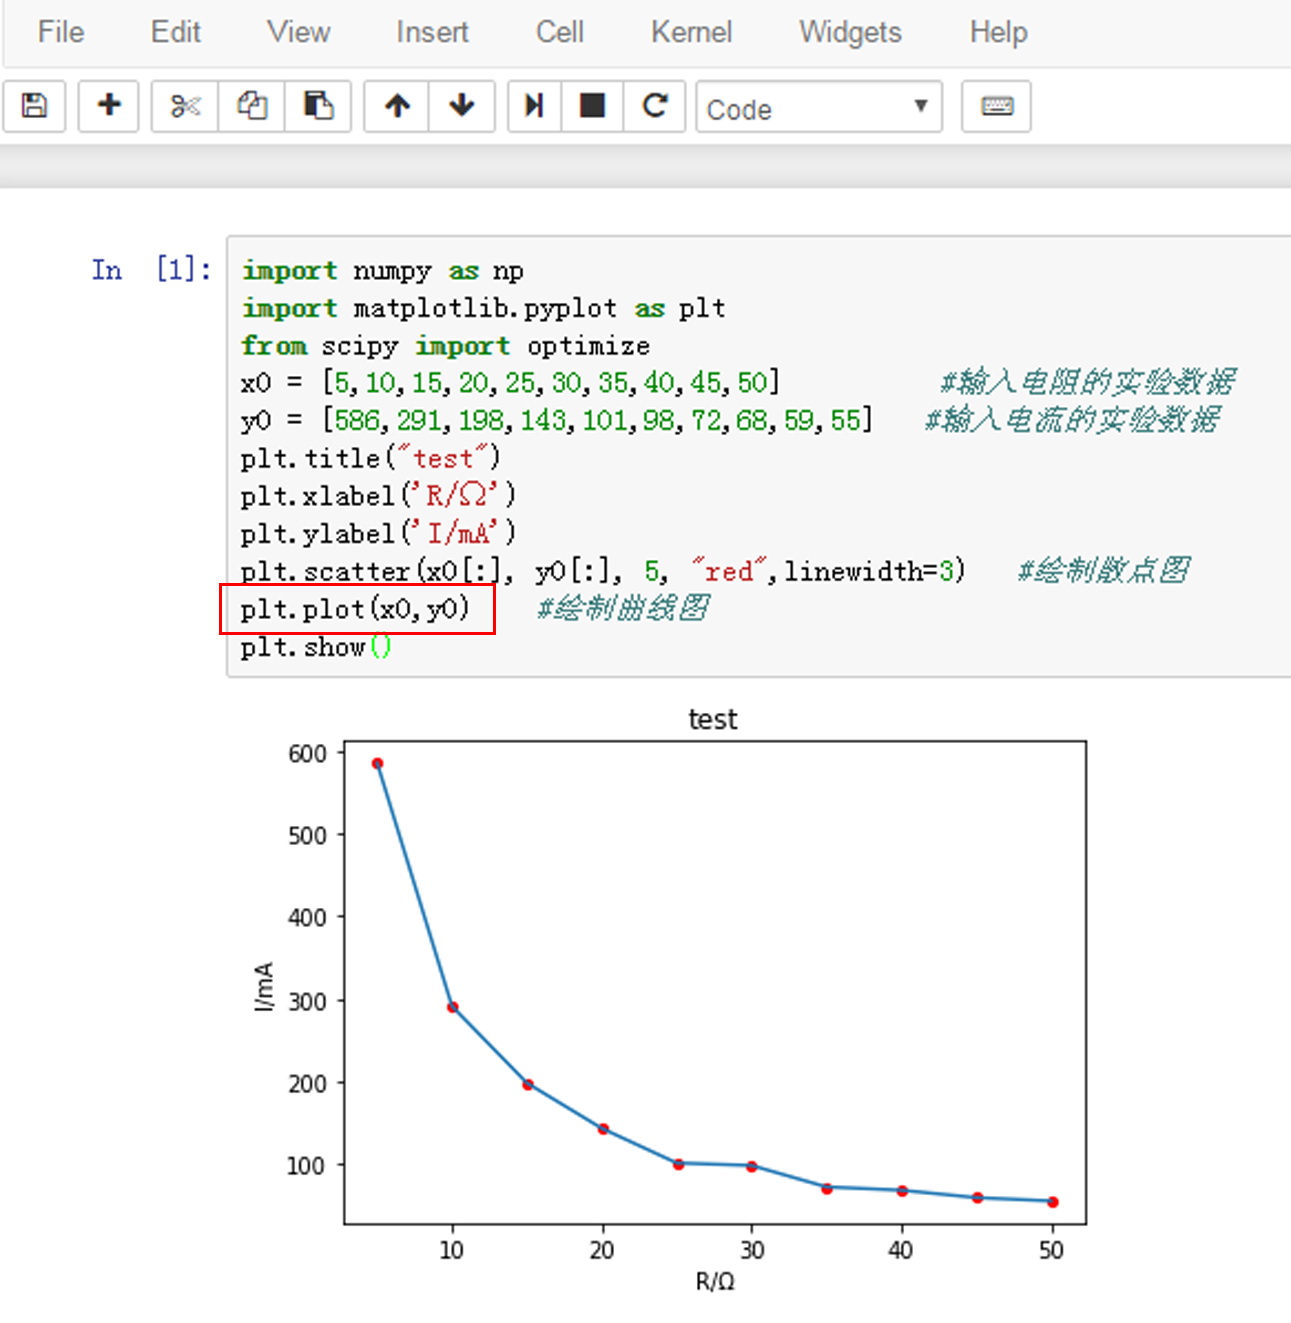Click the chart title 'test'
The width and height of the screenshot is (1291, 1323).
point(713,719)
